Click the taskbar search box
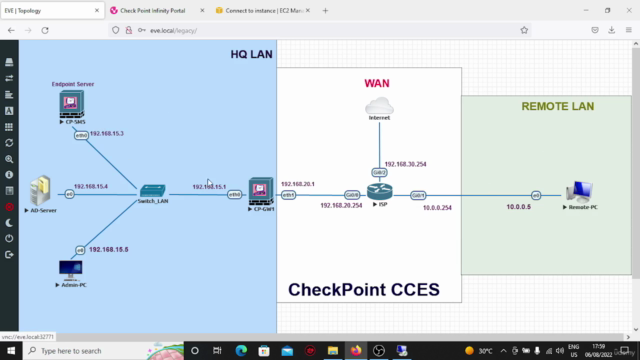The width and height of the screenshot is (640, 360). 104,351
